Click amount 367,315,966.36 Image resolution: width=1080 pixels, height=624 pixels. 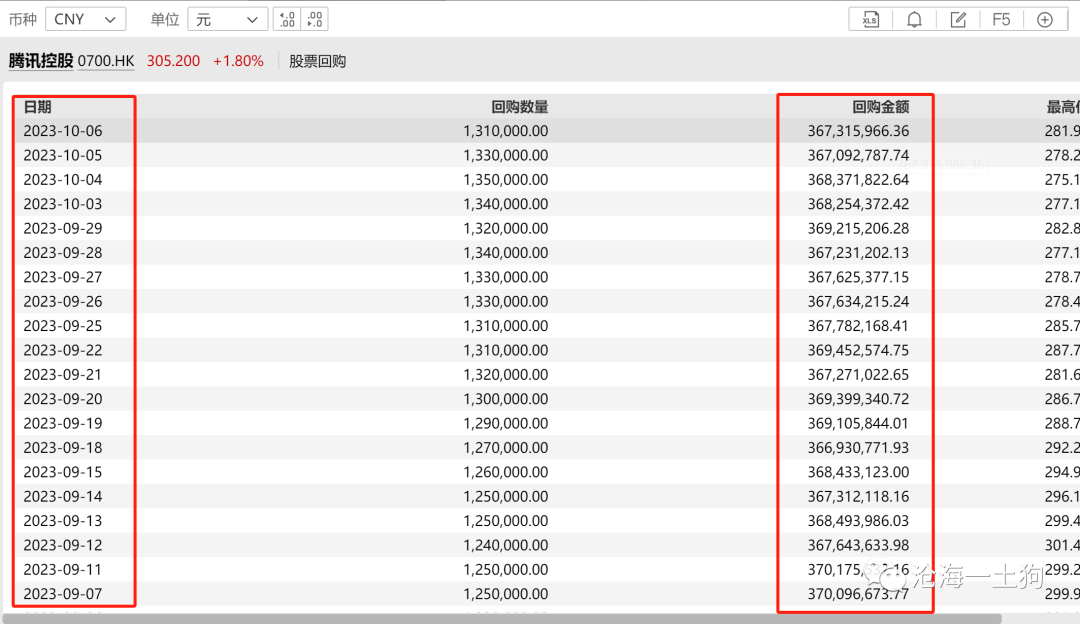[x=858, y=131]
